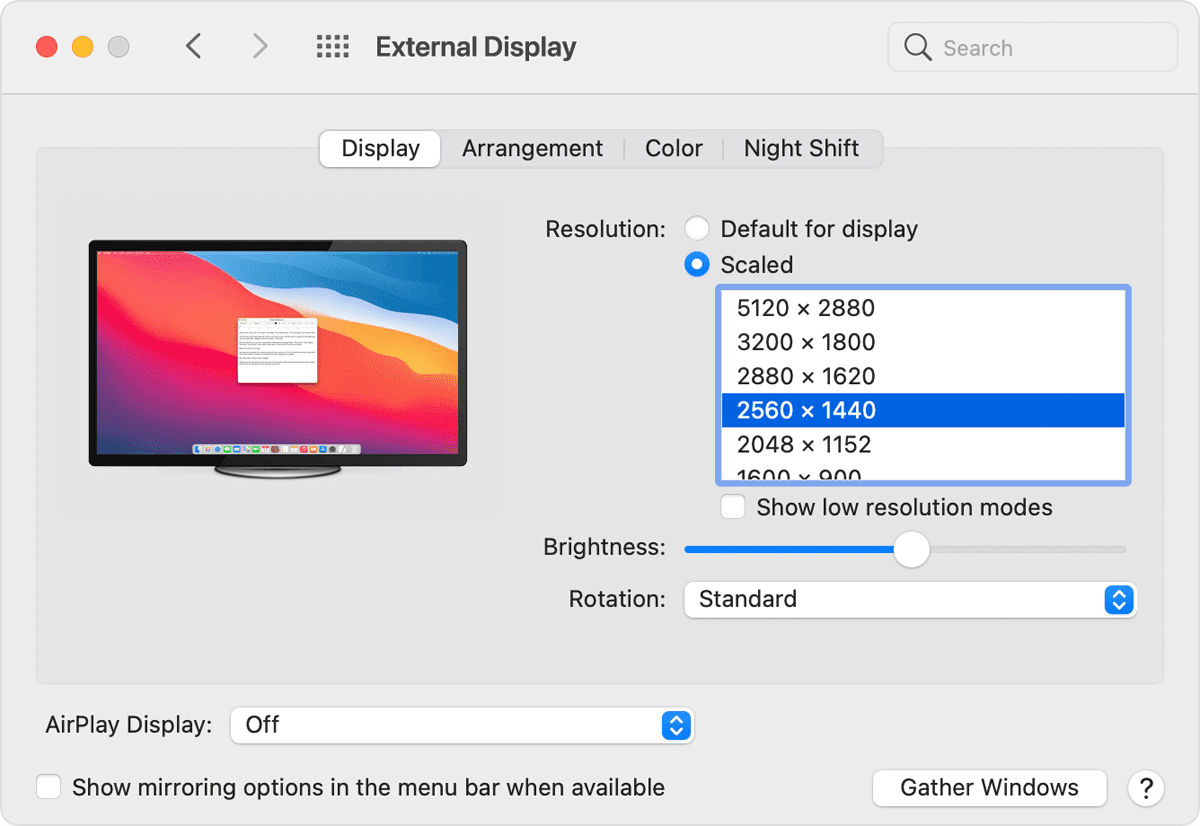Enable mirroring options in menu bar
1200x826 pixels.
48,787
